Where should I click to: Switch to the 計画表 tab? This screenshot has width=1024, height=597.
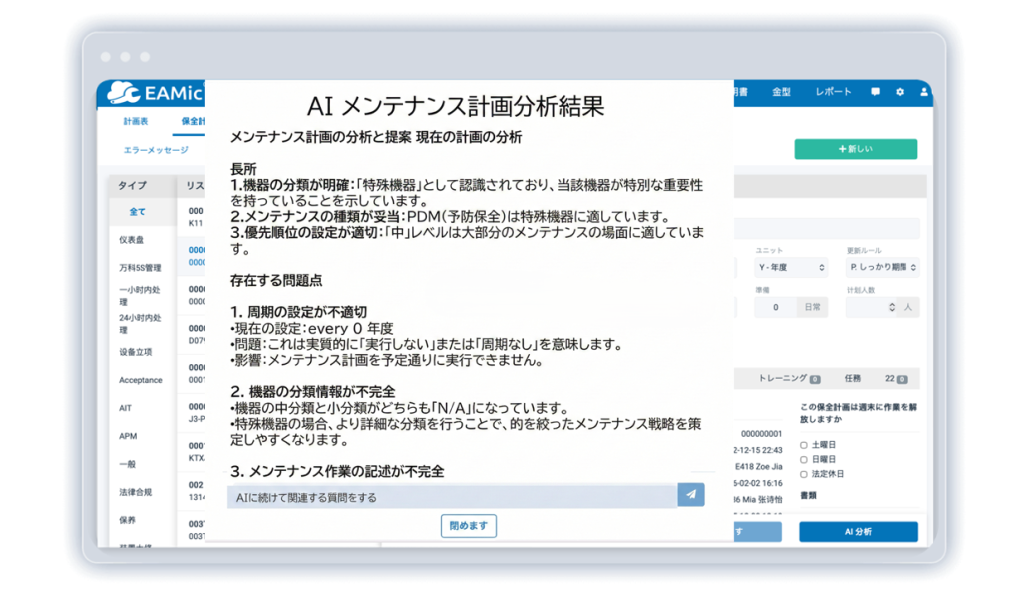tap(136, 121)
